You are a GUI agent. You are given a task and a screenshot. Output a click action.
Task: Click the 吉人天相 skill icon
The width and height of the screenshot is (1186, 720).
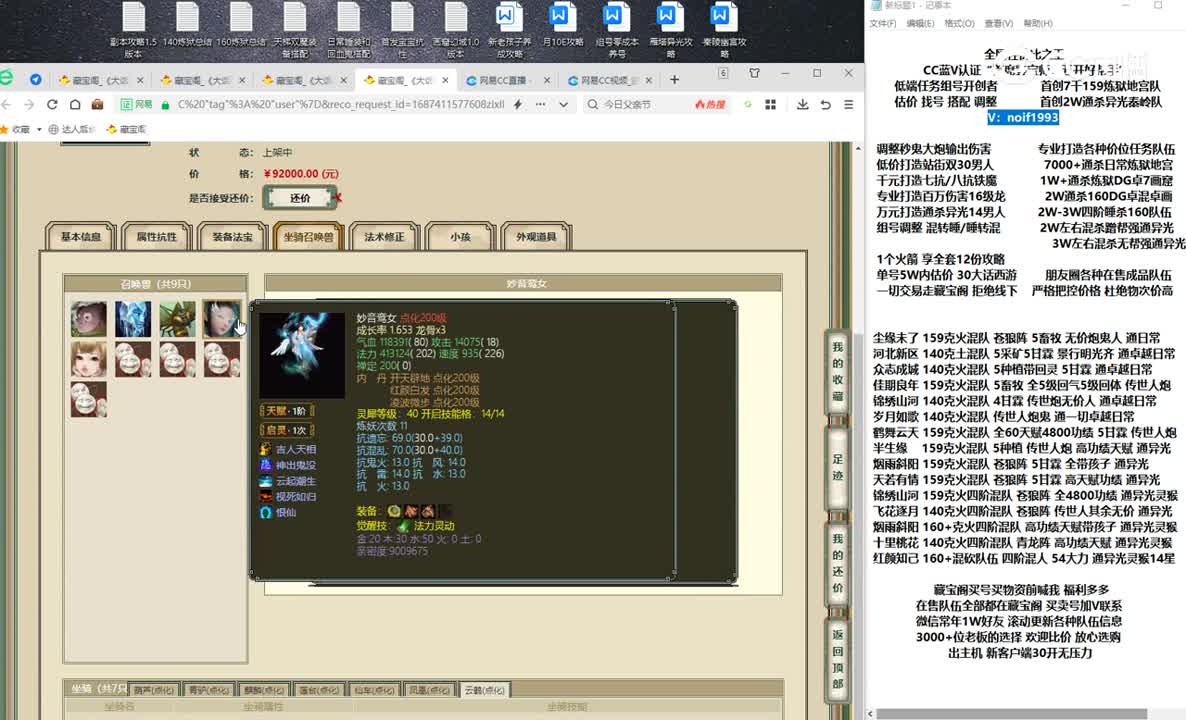[265, 449]
